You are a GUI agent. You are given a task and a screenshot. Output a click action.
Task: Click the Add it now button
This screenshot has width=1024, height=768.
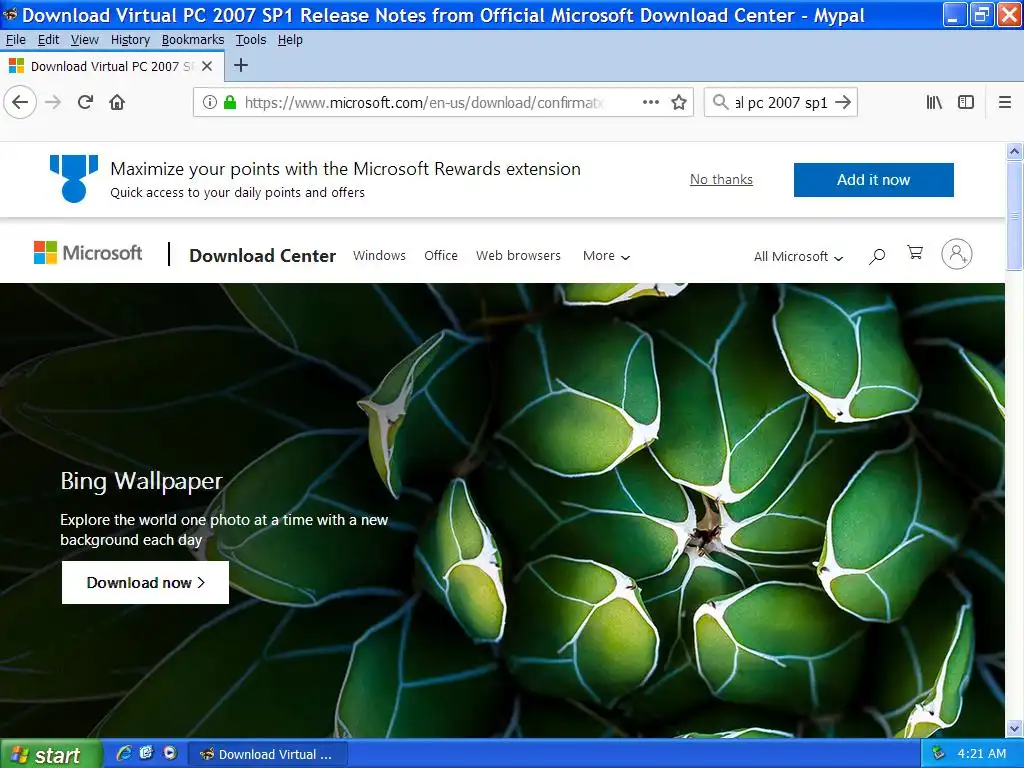(873, 180)
